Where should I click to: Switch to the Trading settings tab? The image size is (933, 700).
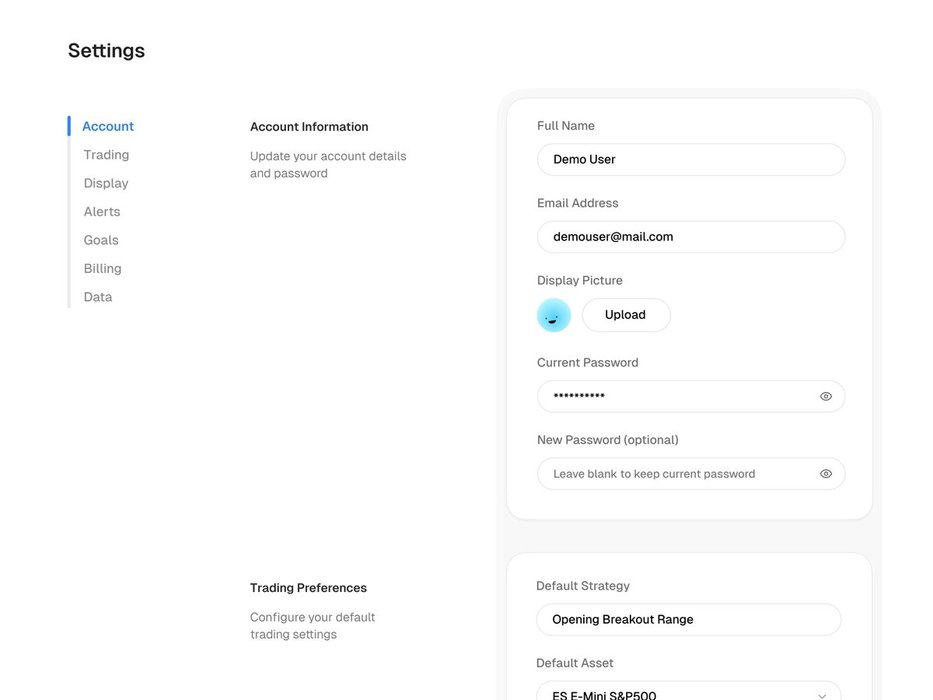click(106, 155)
